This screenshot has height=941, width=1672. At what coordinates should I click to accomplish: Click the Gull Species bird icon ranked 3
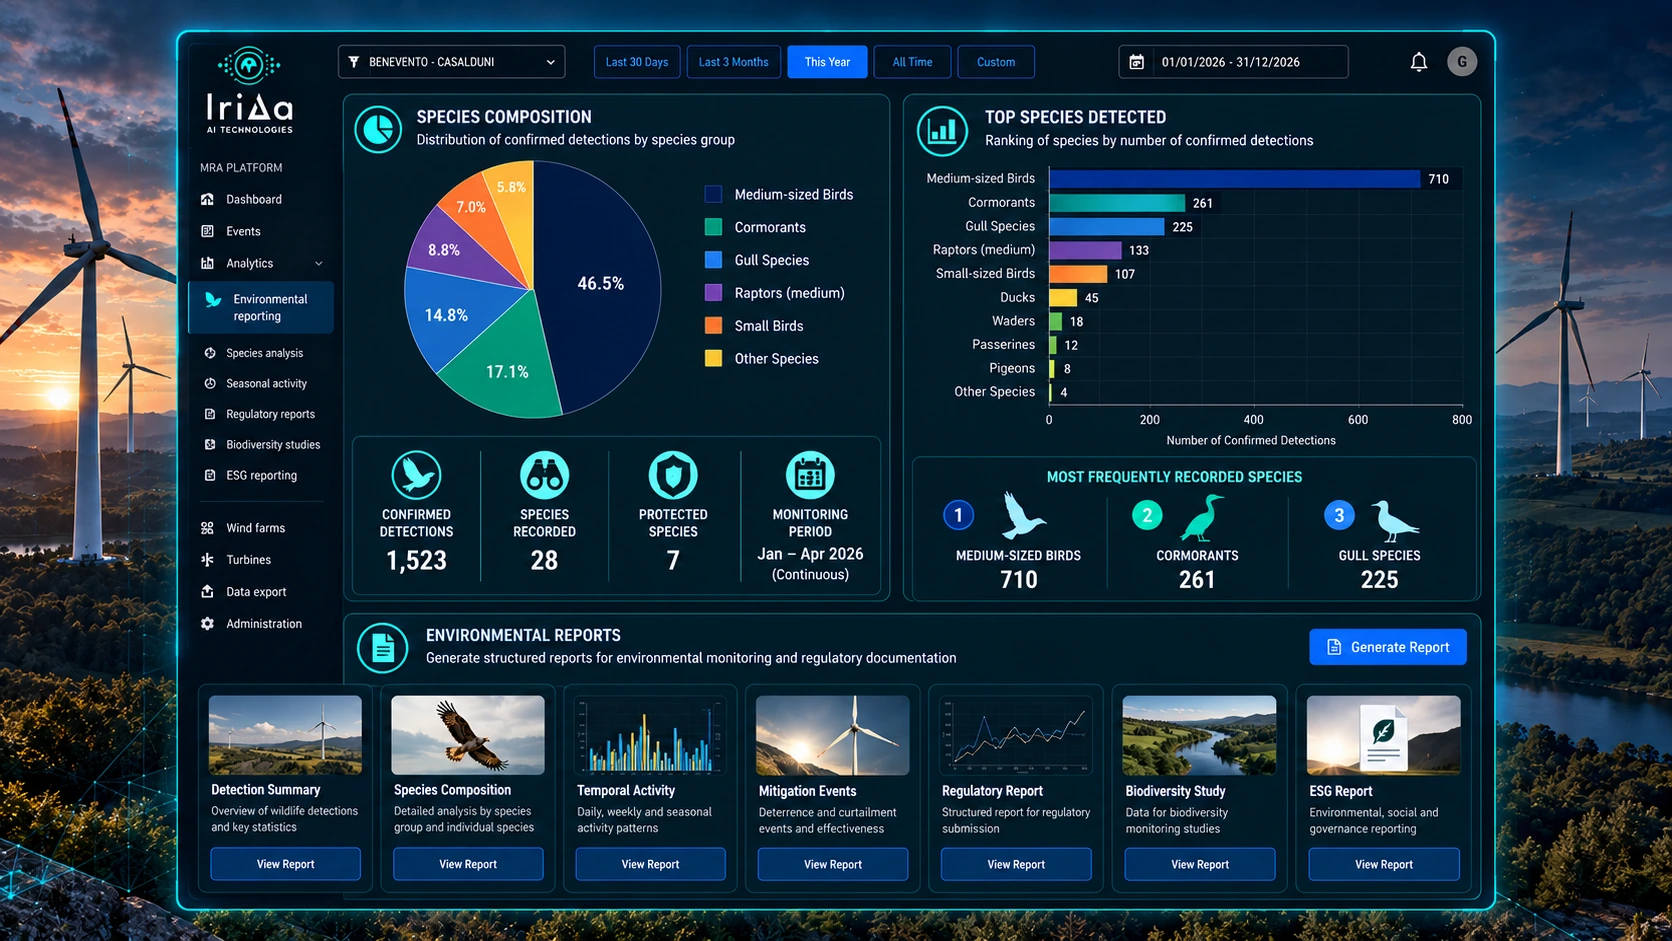coord(1393,521)
